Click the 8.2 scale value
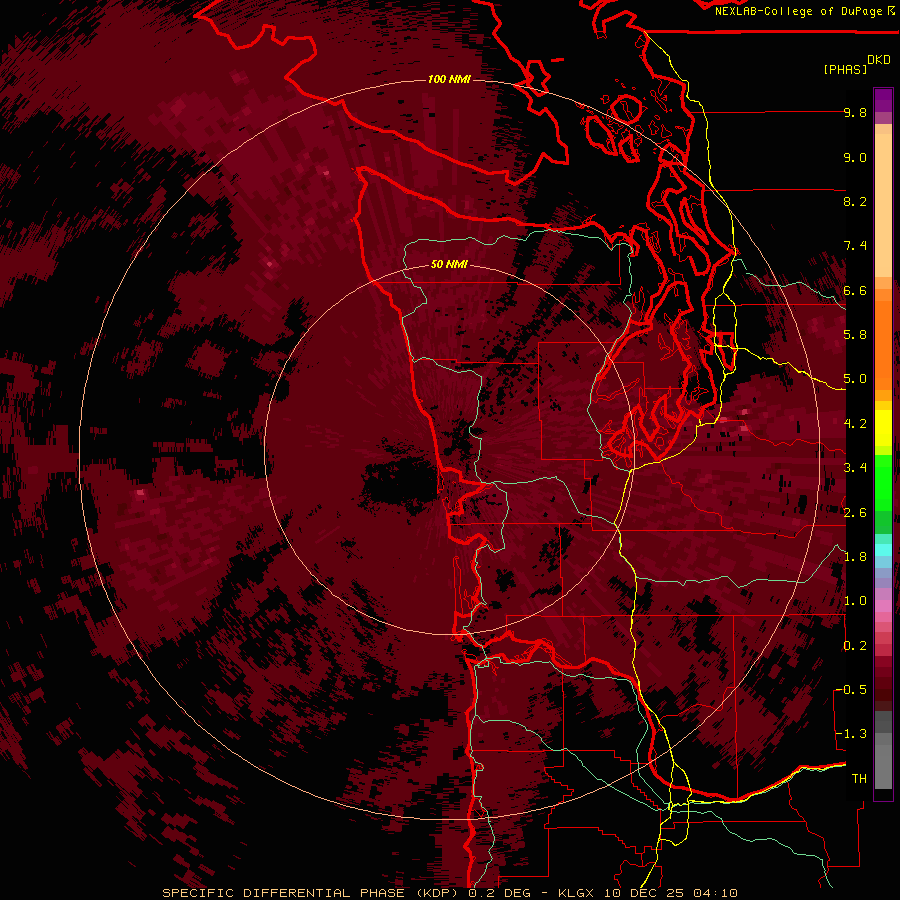This screenshot has height=900, width=900. tap(855, 201)
